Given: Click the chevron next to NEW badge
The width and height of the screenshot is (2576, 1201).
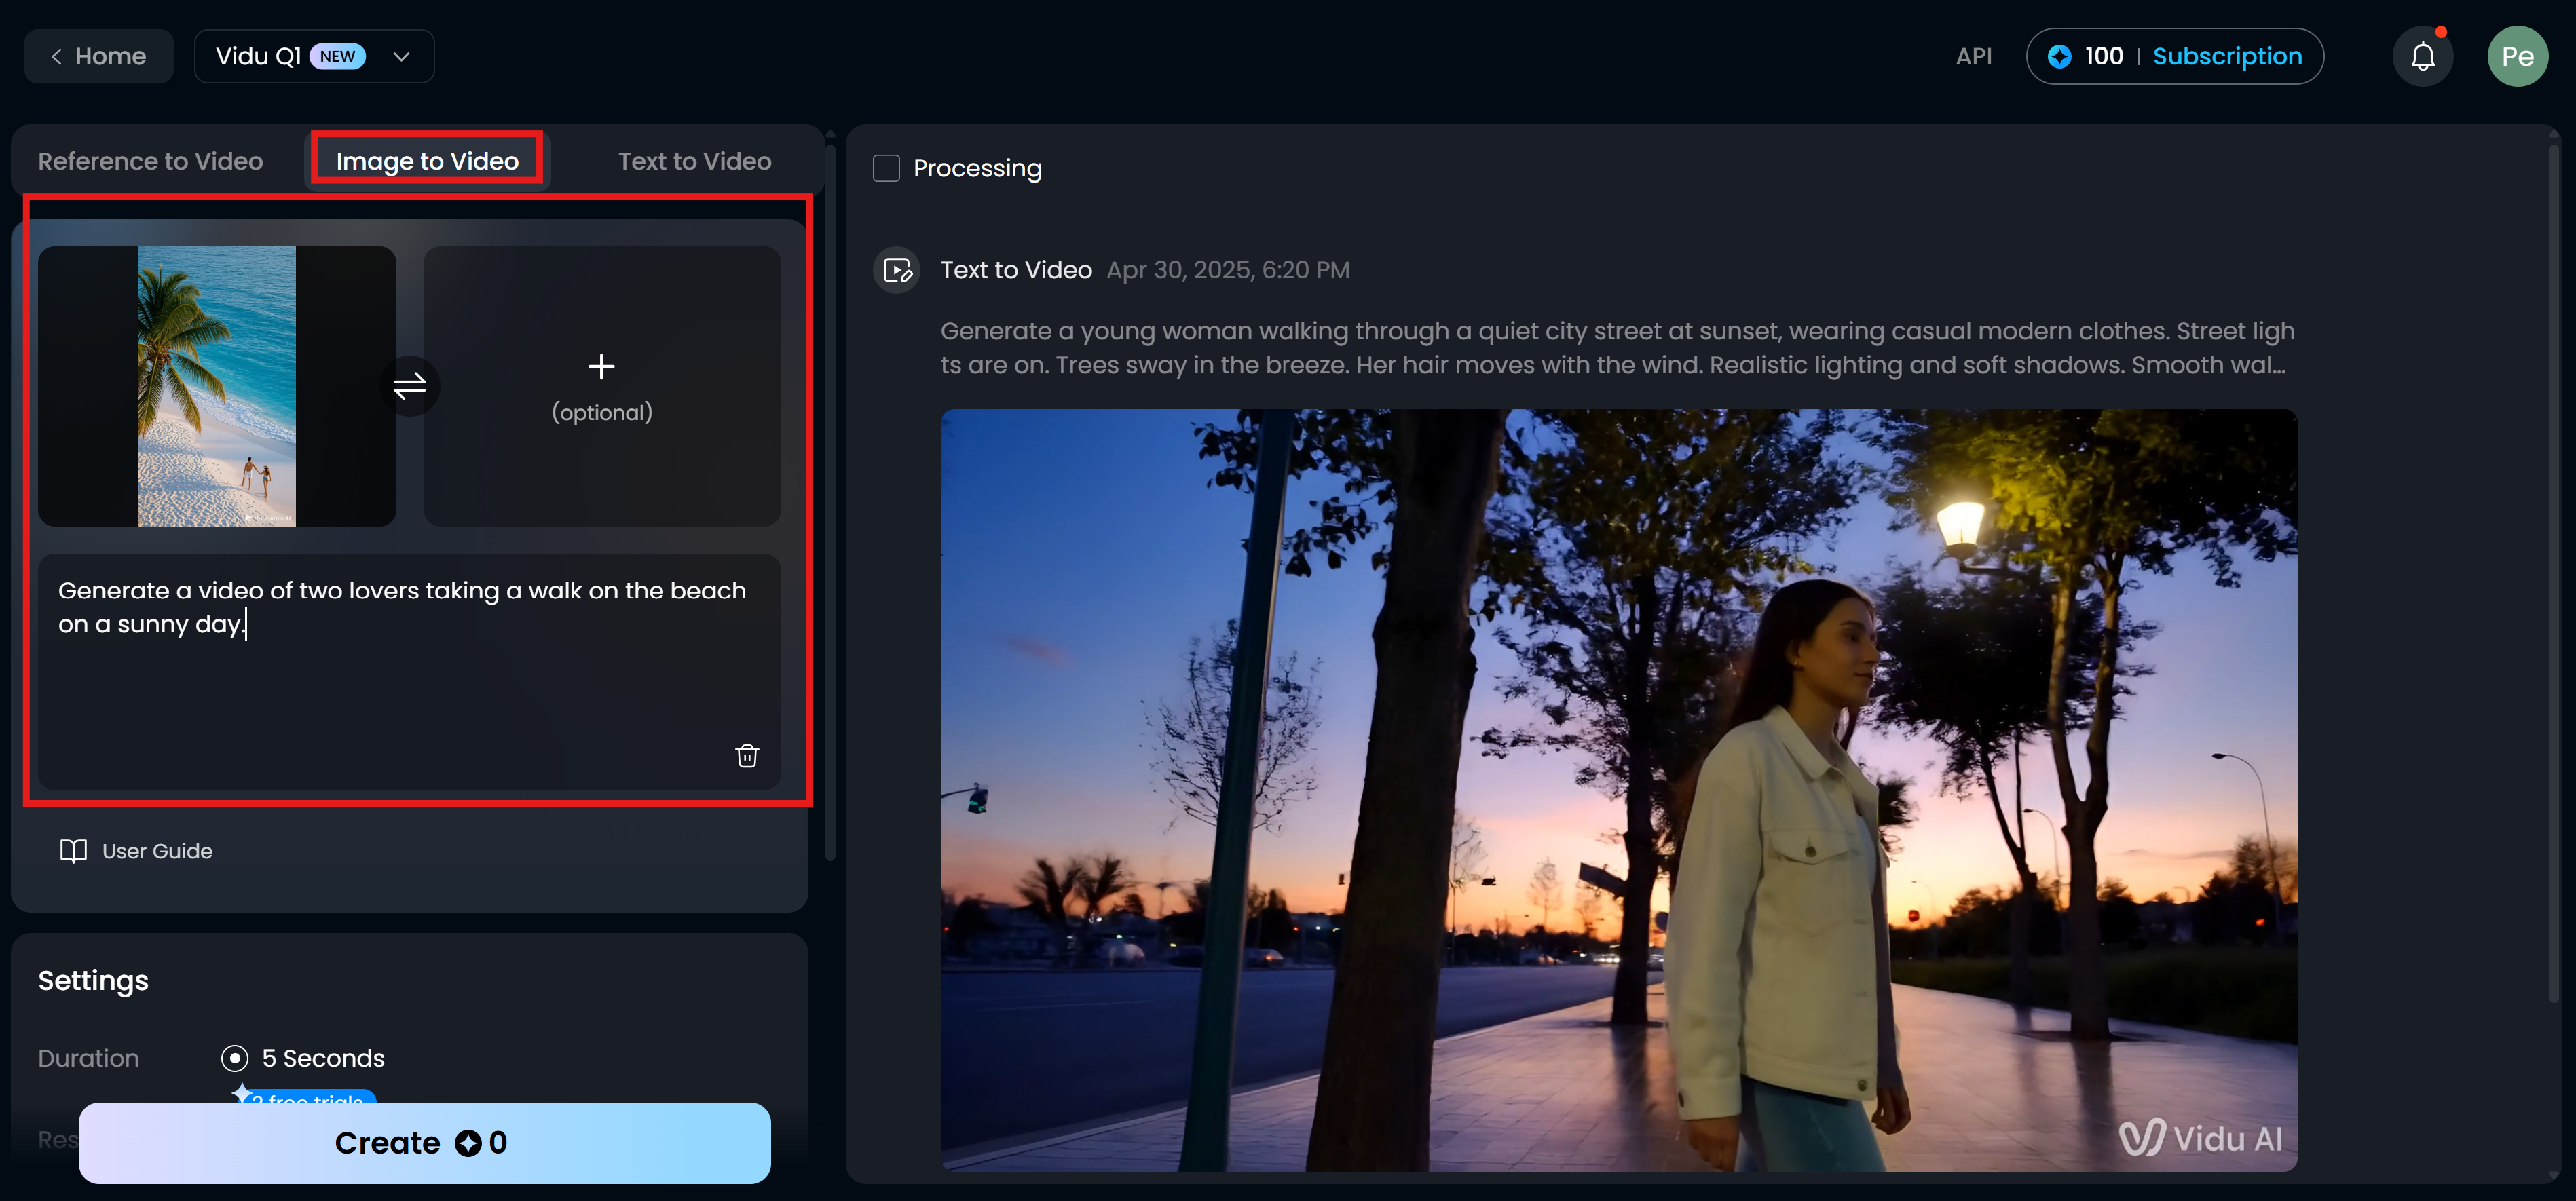Looking at the screenshot, I should point(402,57).
